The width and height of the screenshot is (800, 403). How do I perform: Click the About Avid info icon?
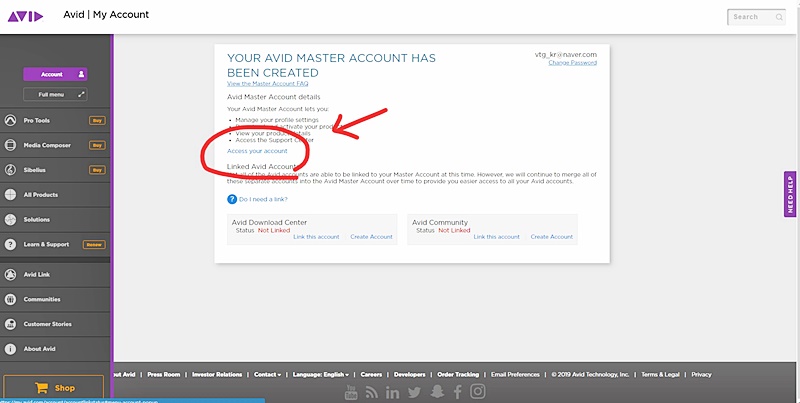pos(10,349)
